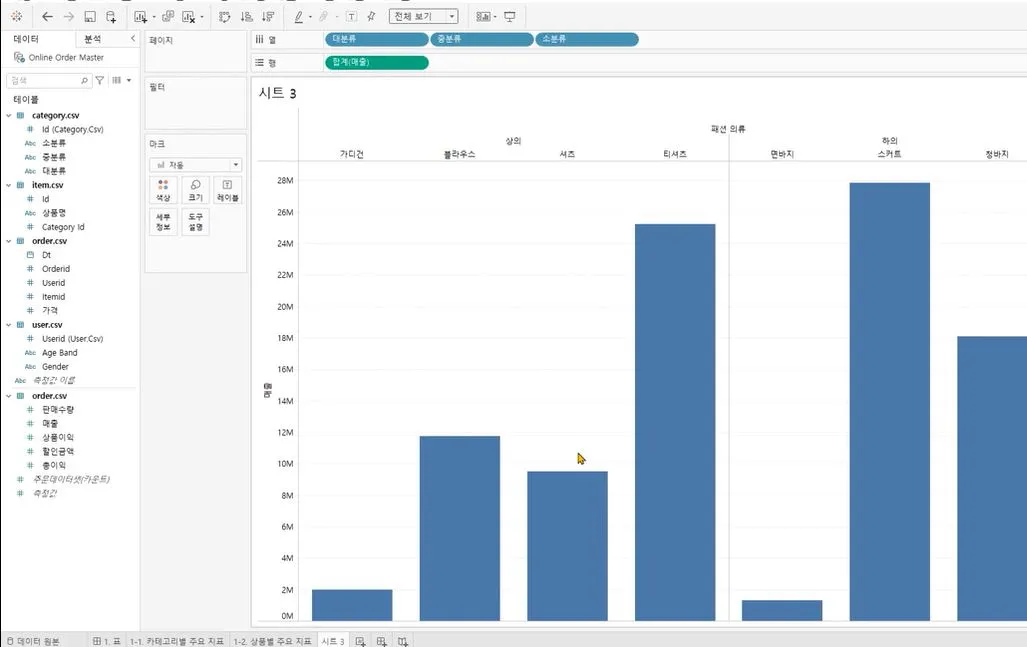Viewport: 1027px width, 647px height.
Task: Select the 매출 measure field
Action: (50, 424)
